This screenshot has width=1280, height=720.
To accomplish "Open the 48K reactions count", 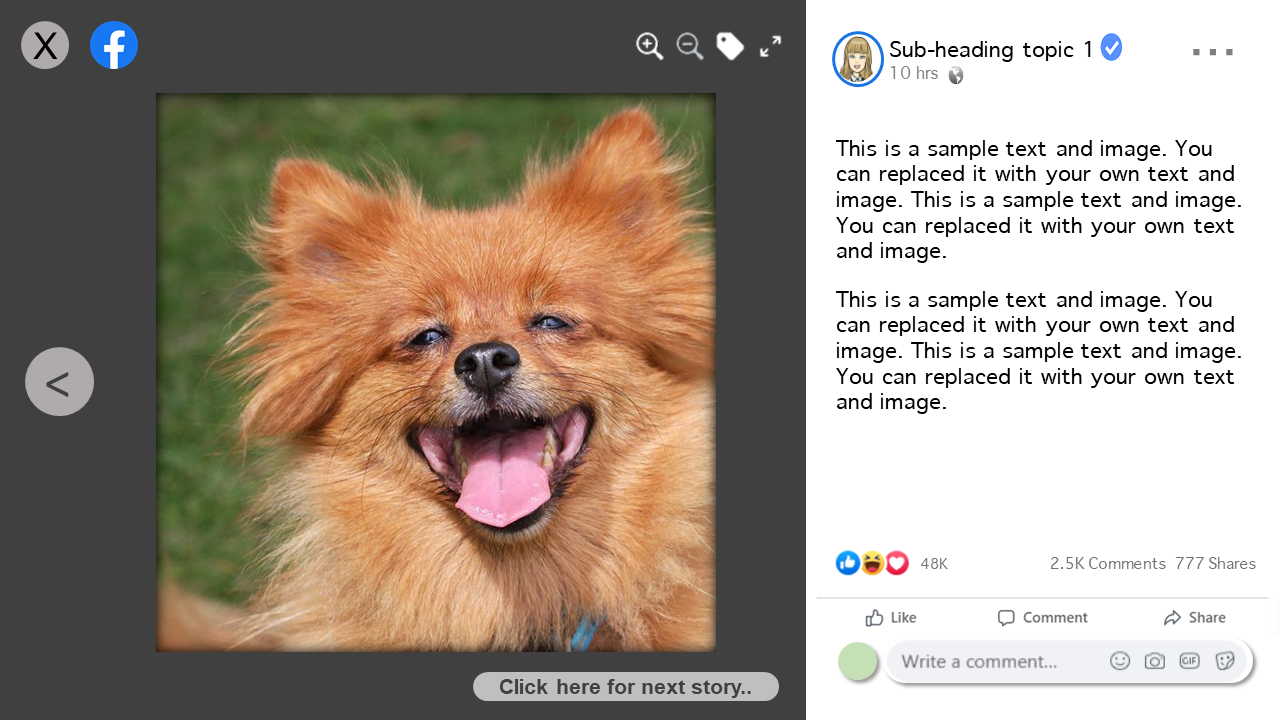I will pyautogui.click(x=934, y=564).
